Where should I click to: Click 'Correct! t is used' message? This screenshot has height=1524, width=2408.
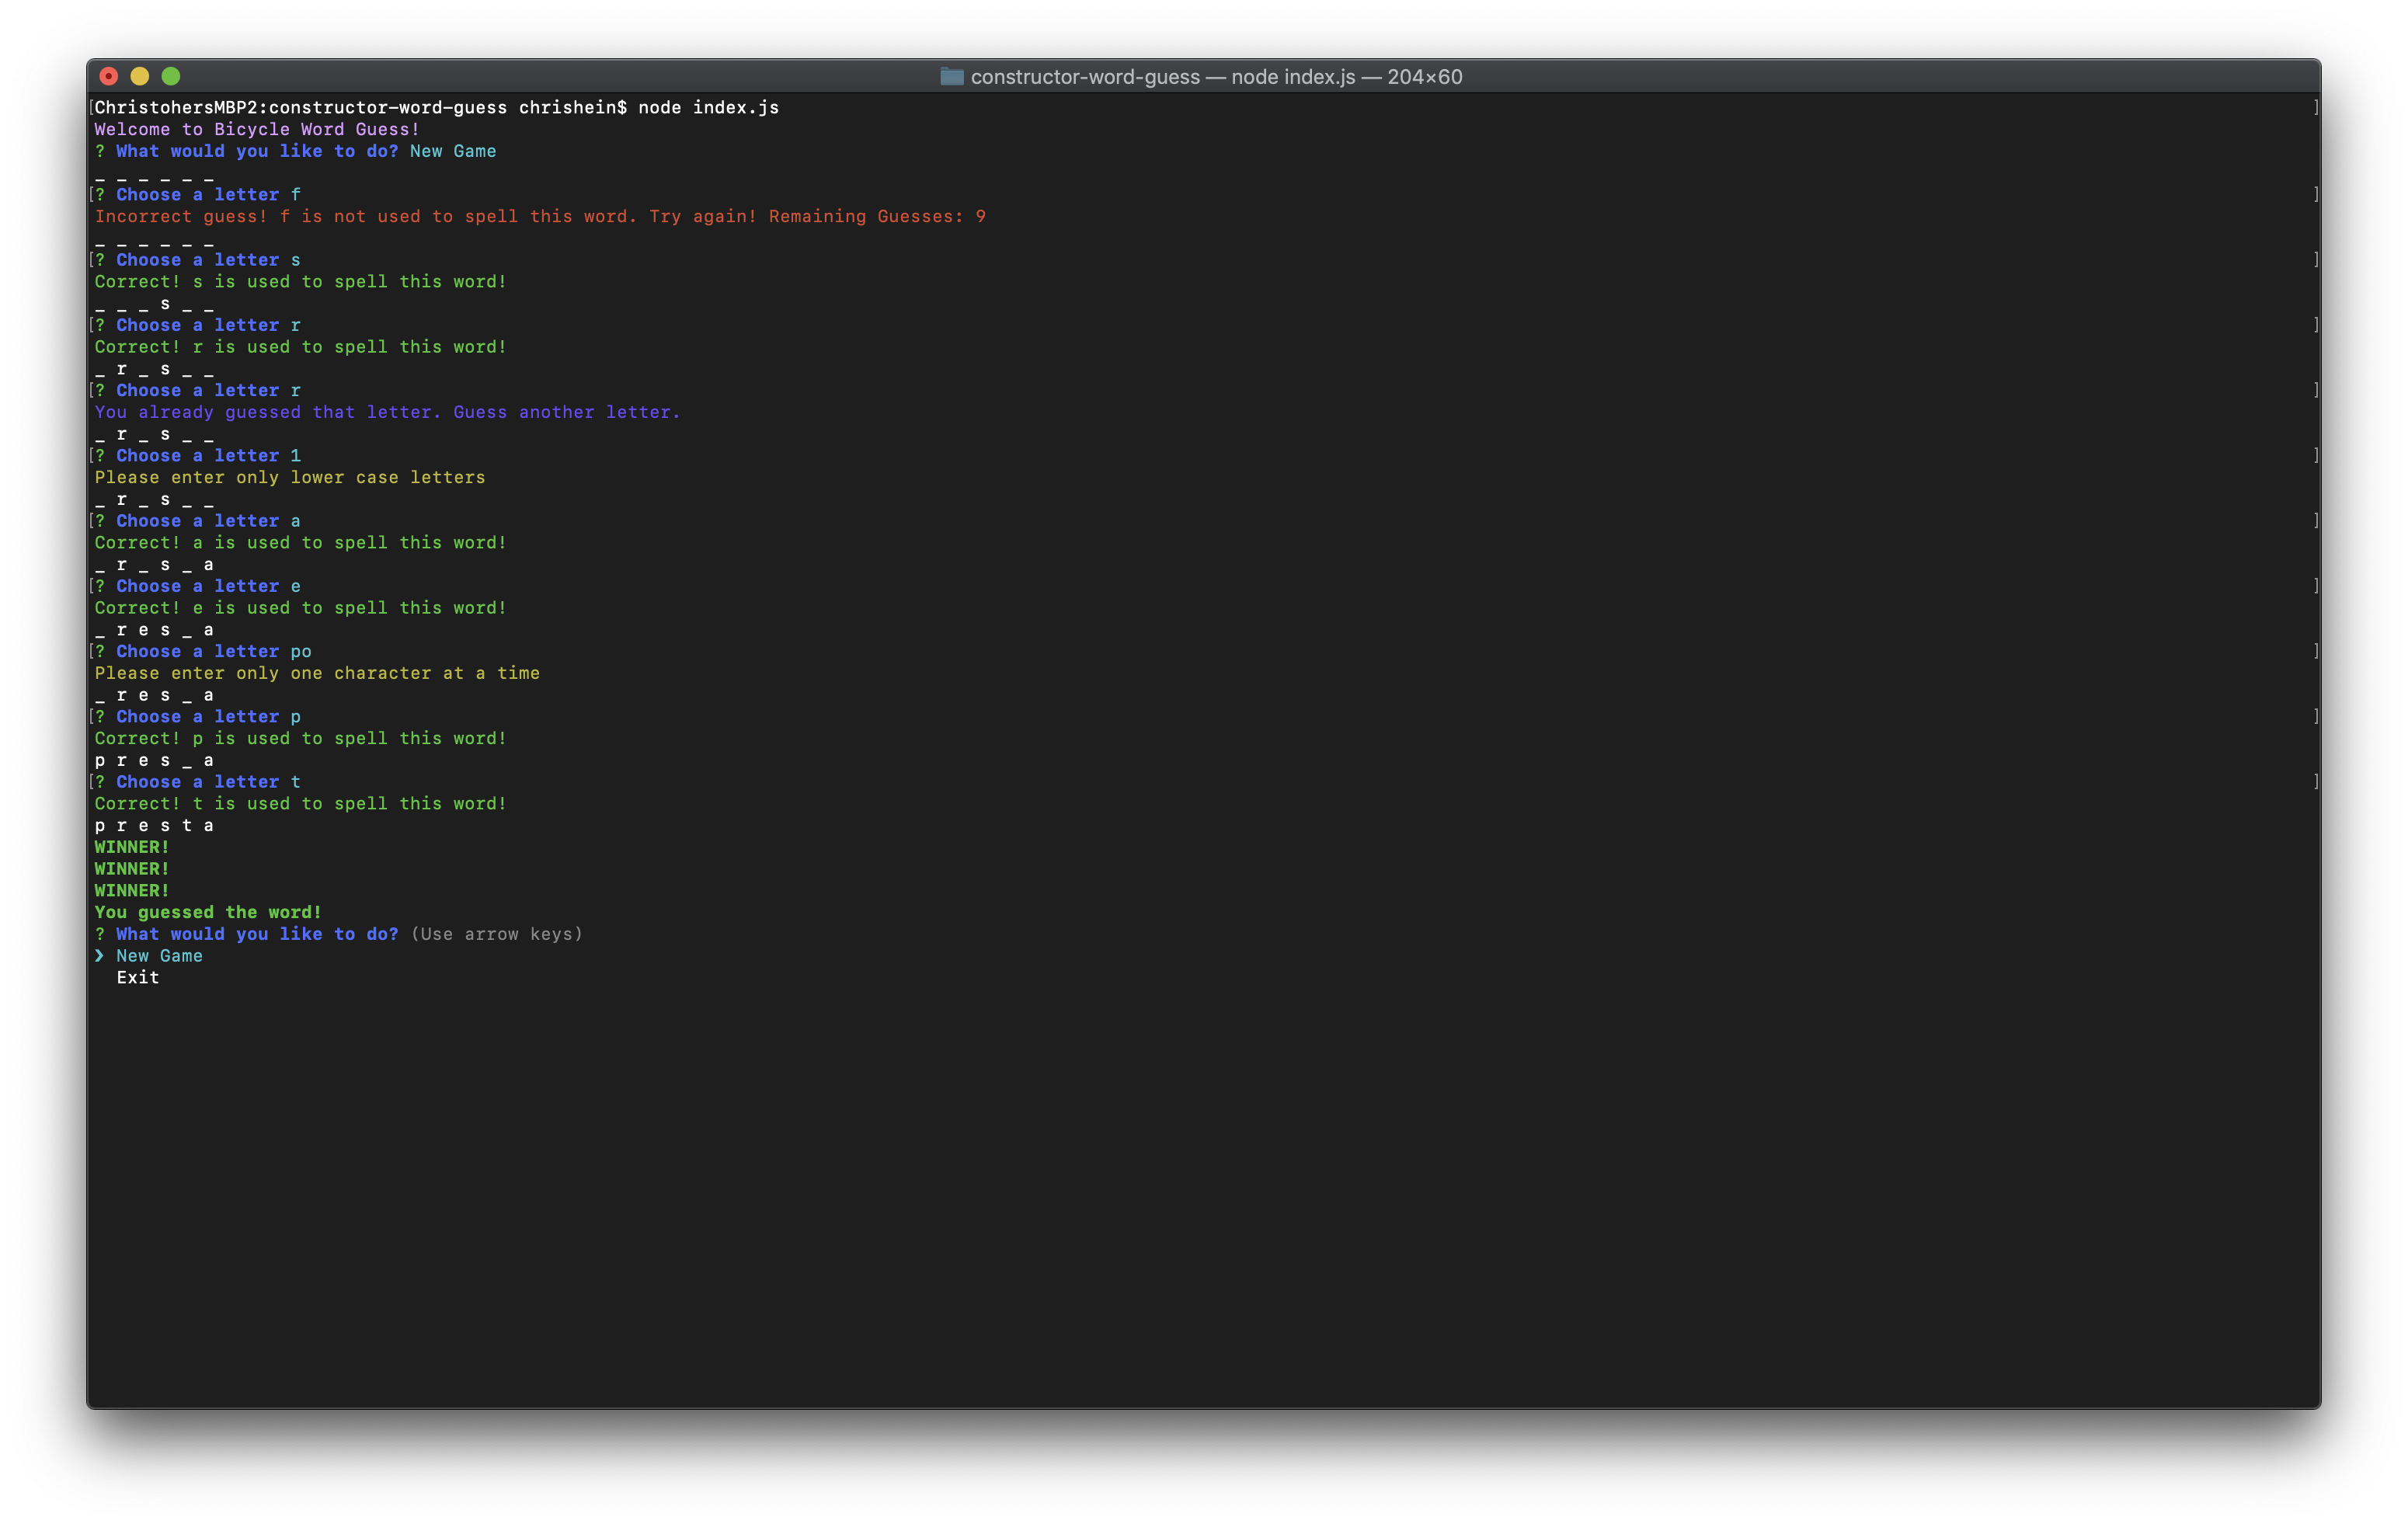coord(300,804)
